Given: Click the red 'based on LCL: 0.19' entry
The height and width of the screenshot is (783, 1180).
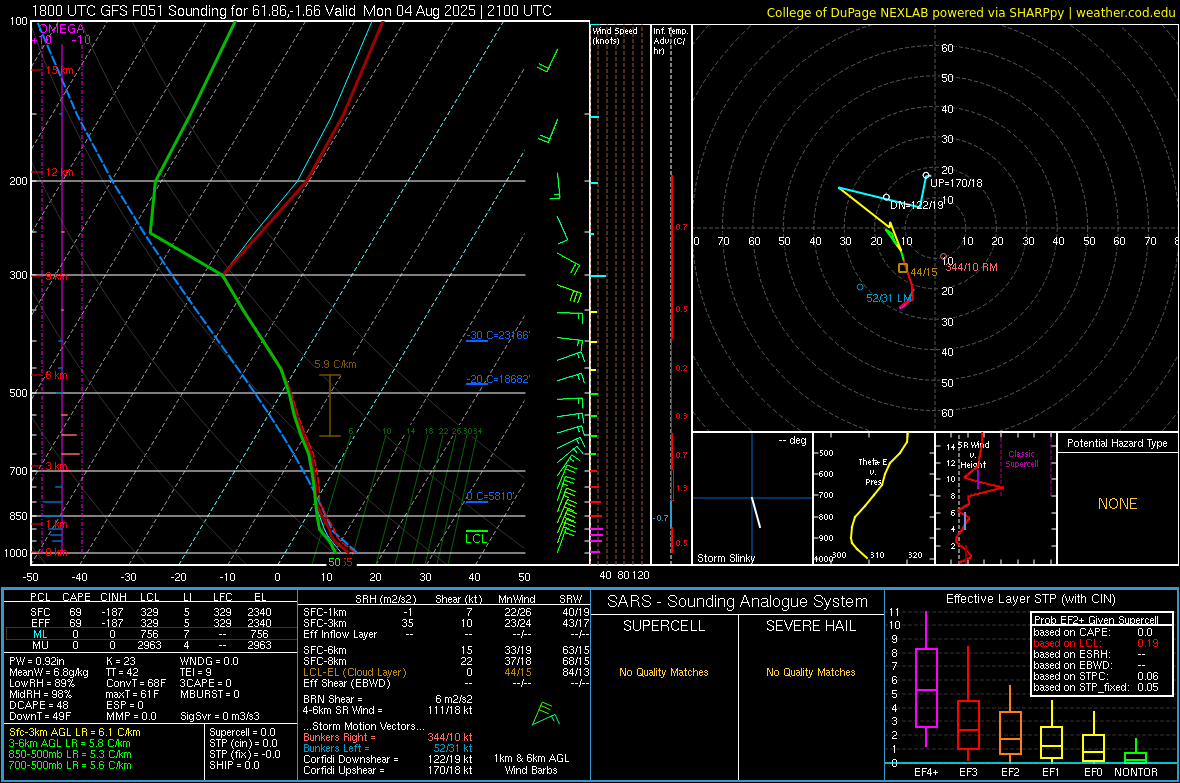Looking at the screenshot, I should pos(1096,643).
